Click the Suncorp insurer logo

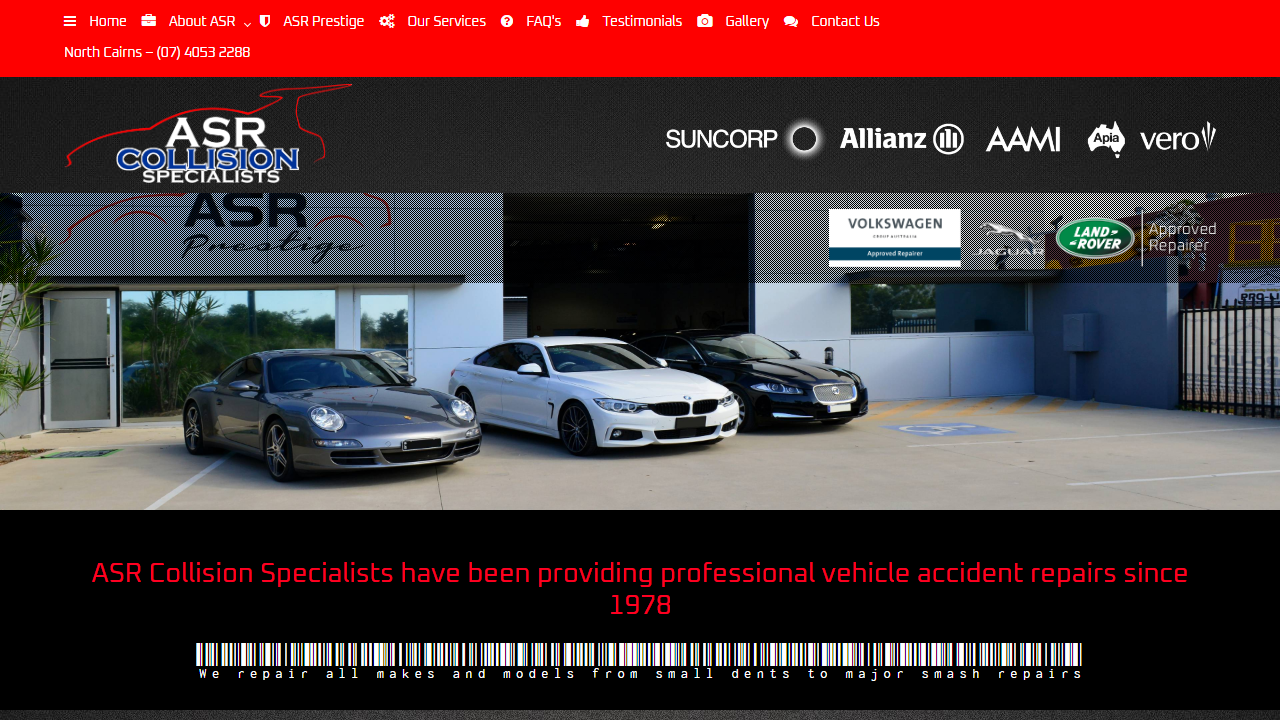click(744, 139)
